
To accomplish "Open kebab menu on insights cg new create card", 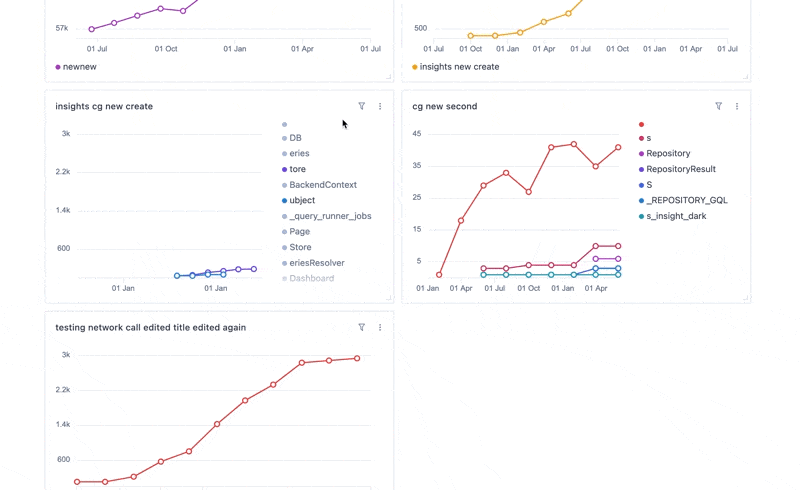I will tap(380, 106).
